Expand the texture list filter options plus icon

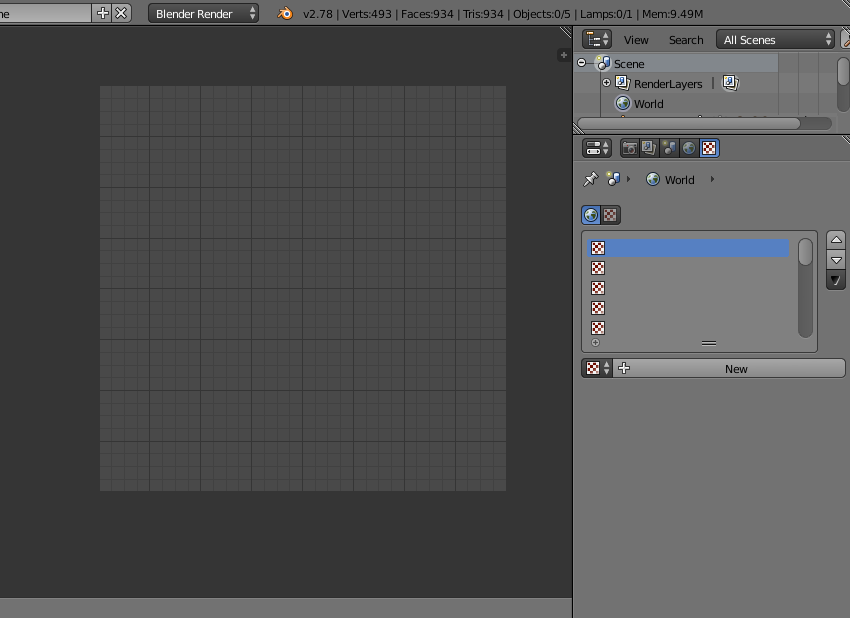(x=595, y=343)
